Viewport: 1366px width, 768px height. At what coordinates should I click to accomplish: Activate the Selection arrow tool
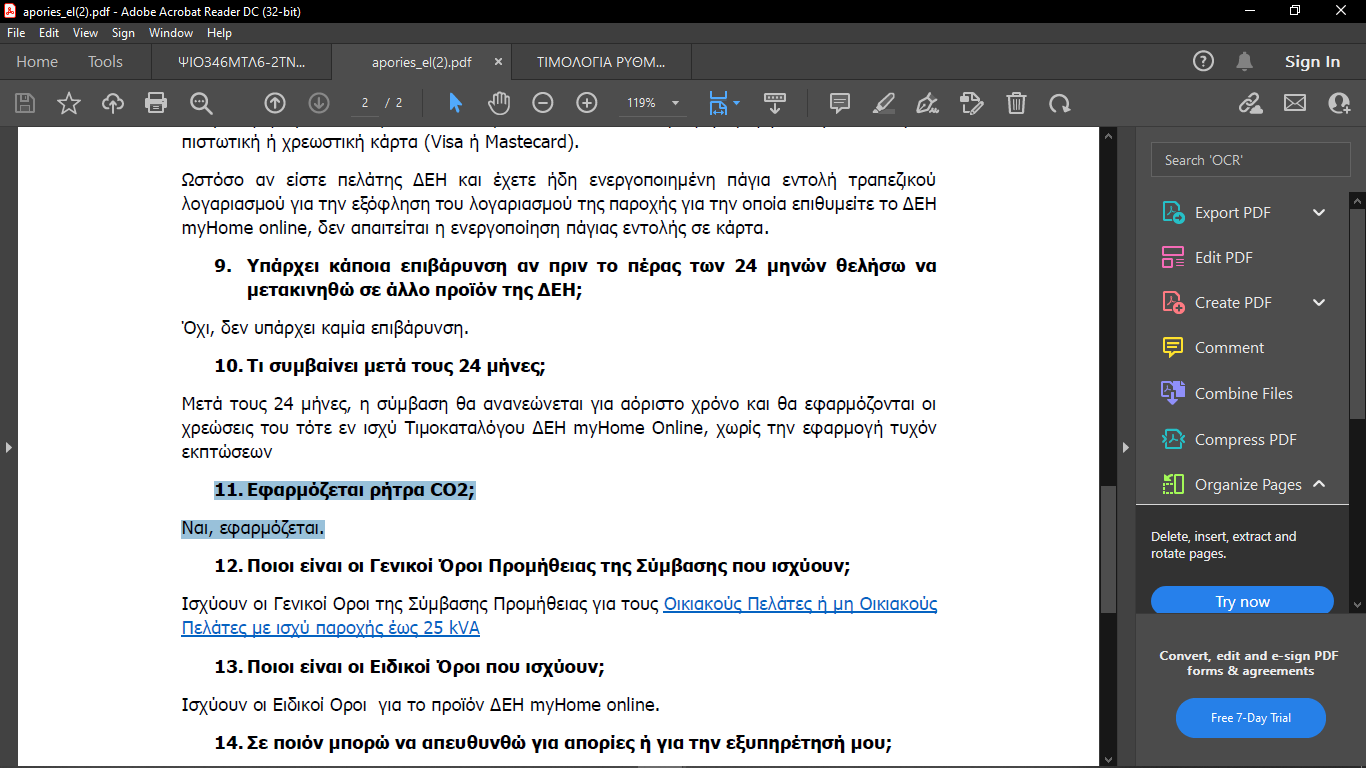(455, 103)
